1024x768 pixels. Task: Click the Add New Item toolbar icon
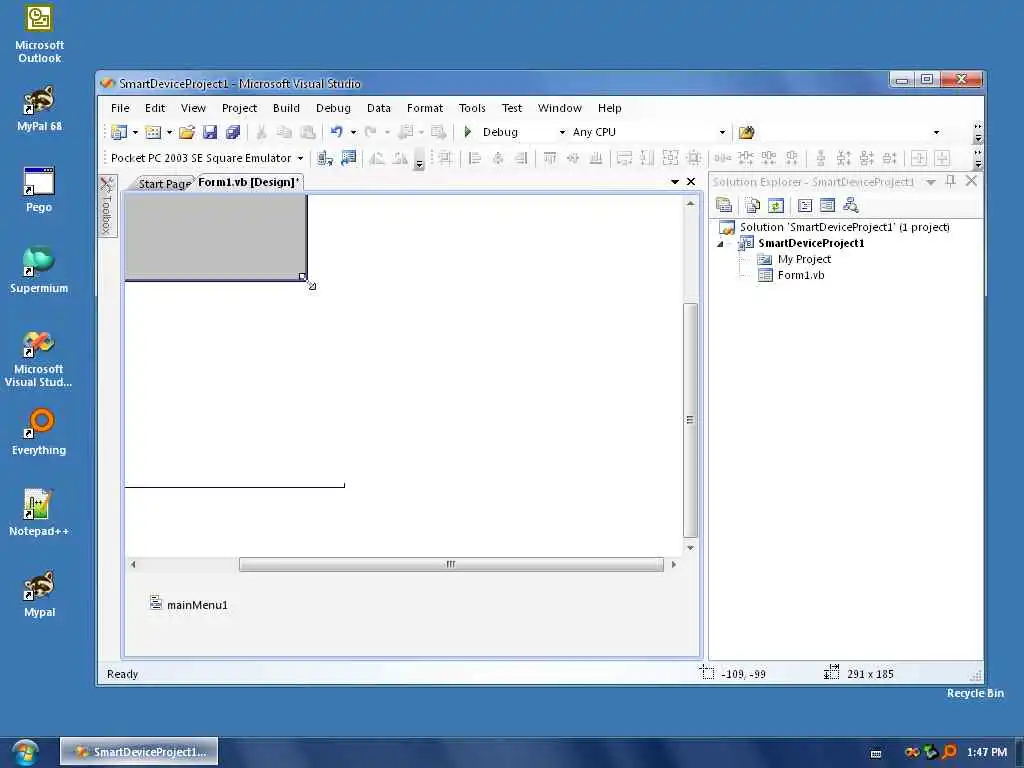(153, 133)
